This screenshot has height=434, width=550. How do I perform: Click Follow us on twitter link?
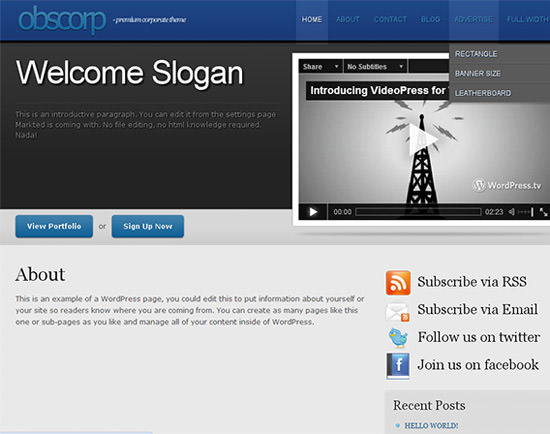[478, 337]
